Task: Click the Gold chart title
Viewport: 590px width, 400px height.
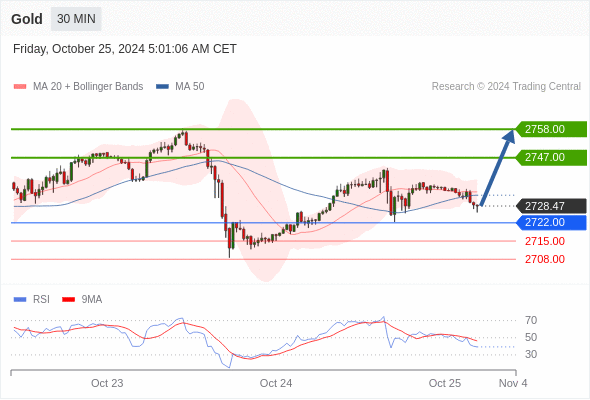Action: (27, 19)
